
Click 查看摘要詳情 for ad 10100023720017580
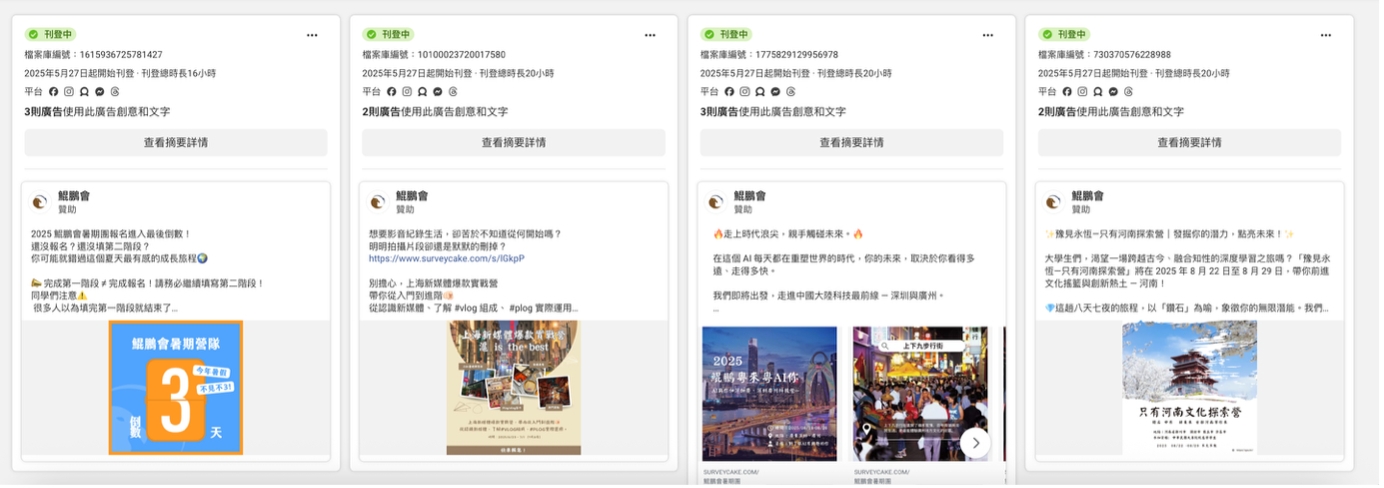tap(514, 143)
